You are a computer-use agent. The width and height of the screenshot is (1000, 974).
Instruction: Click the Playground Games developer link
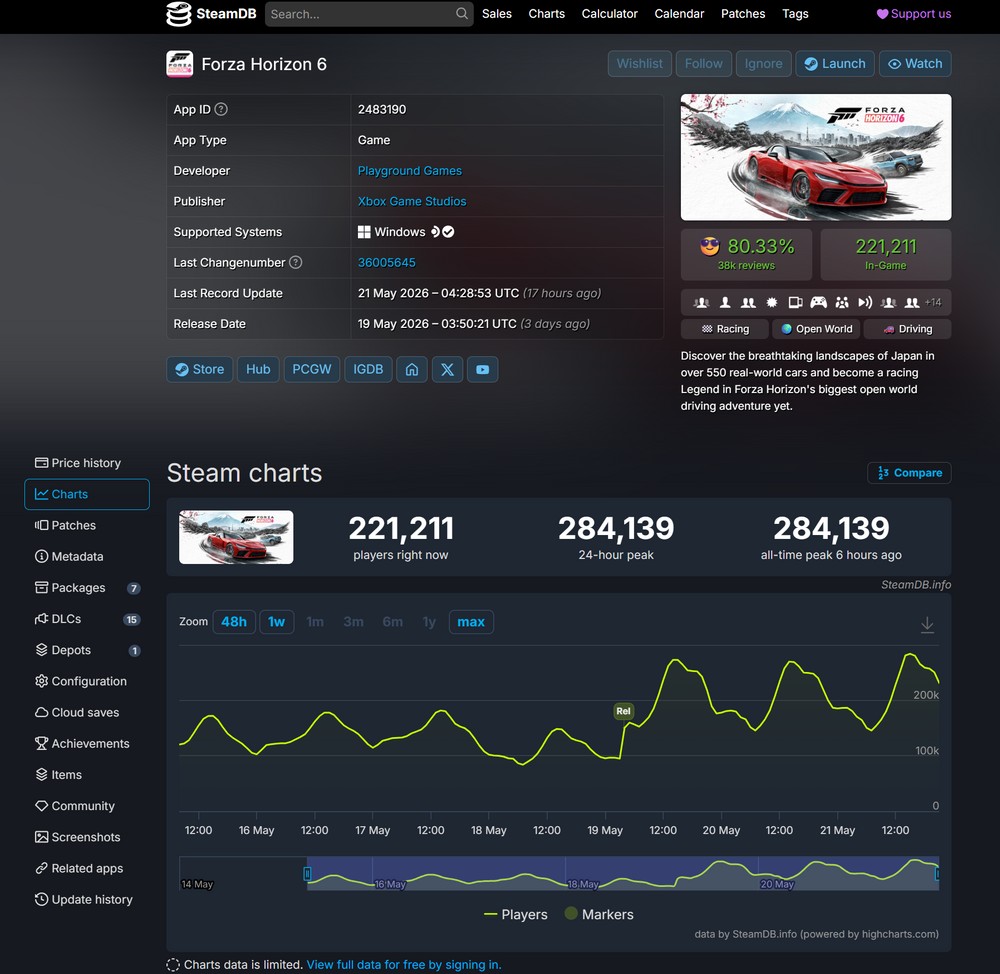409,171
